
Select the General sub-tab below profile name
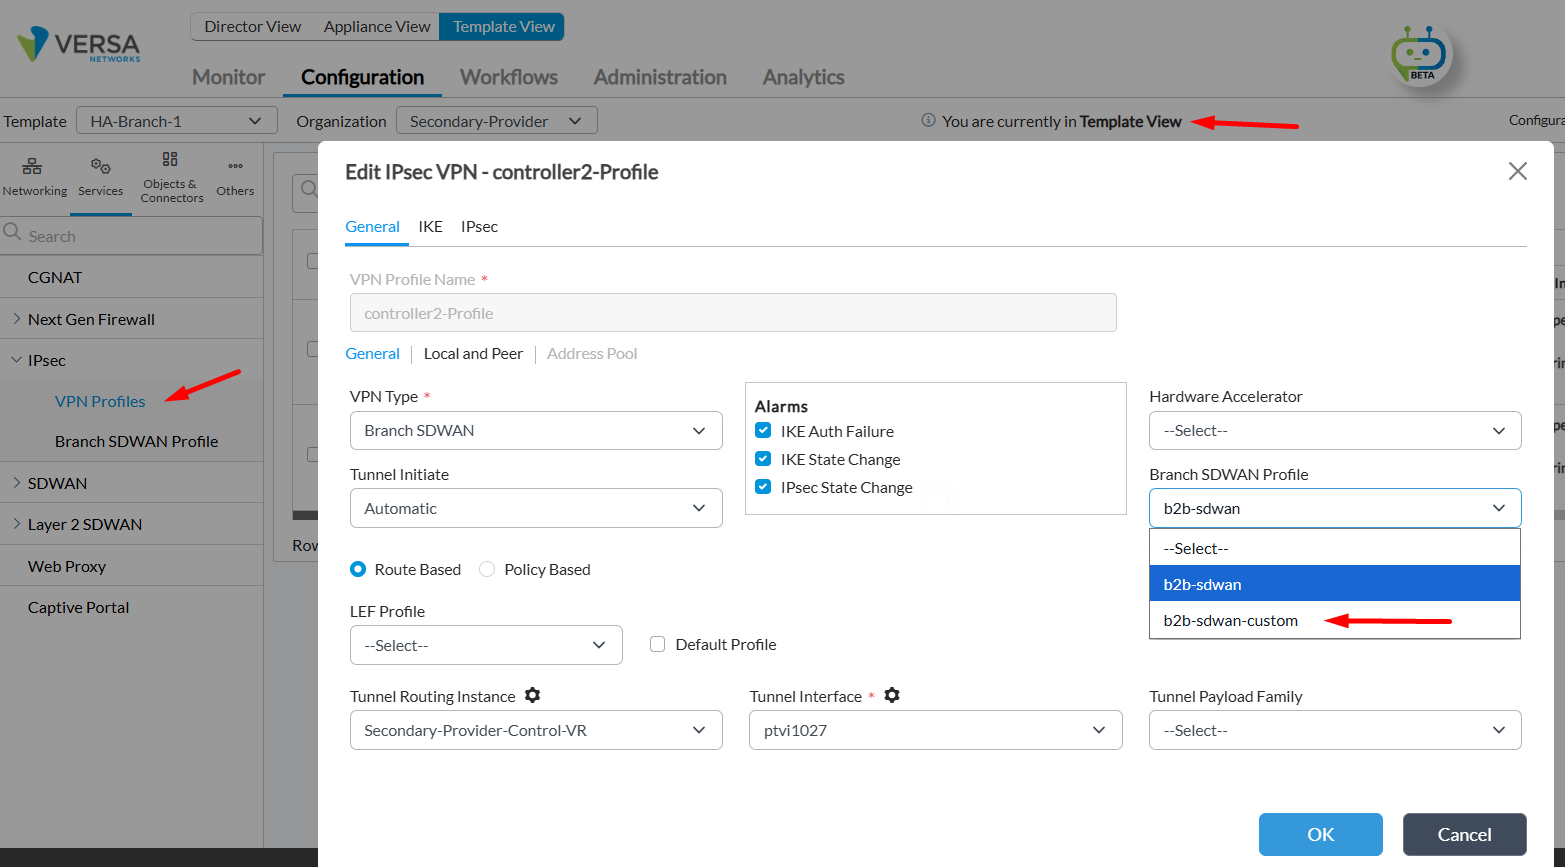pos(372,353)
